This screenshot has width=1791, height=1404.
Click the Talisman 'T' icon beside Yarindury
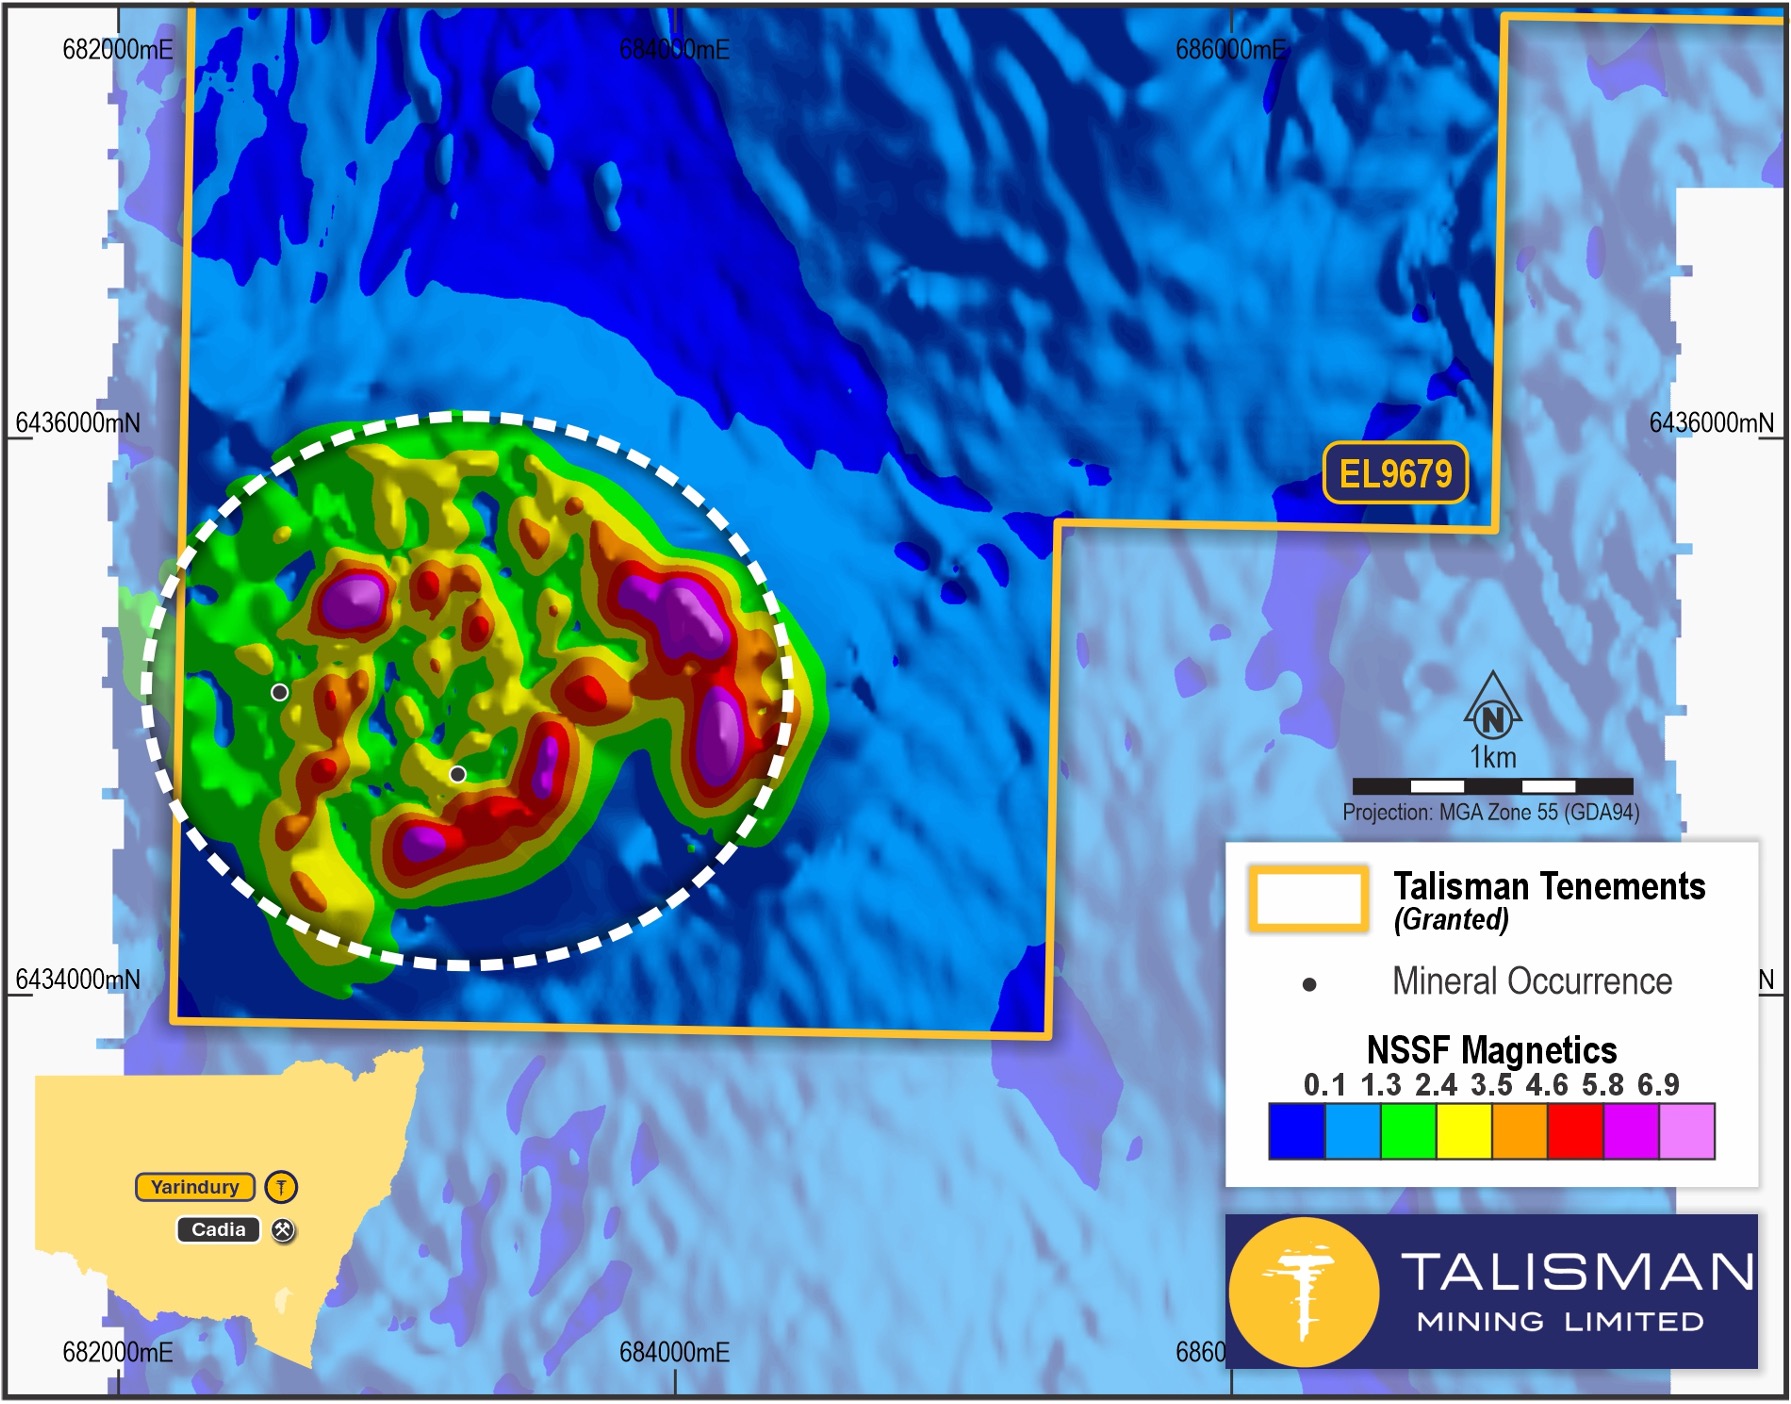pyautogui.click(x=283, y=1187)
